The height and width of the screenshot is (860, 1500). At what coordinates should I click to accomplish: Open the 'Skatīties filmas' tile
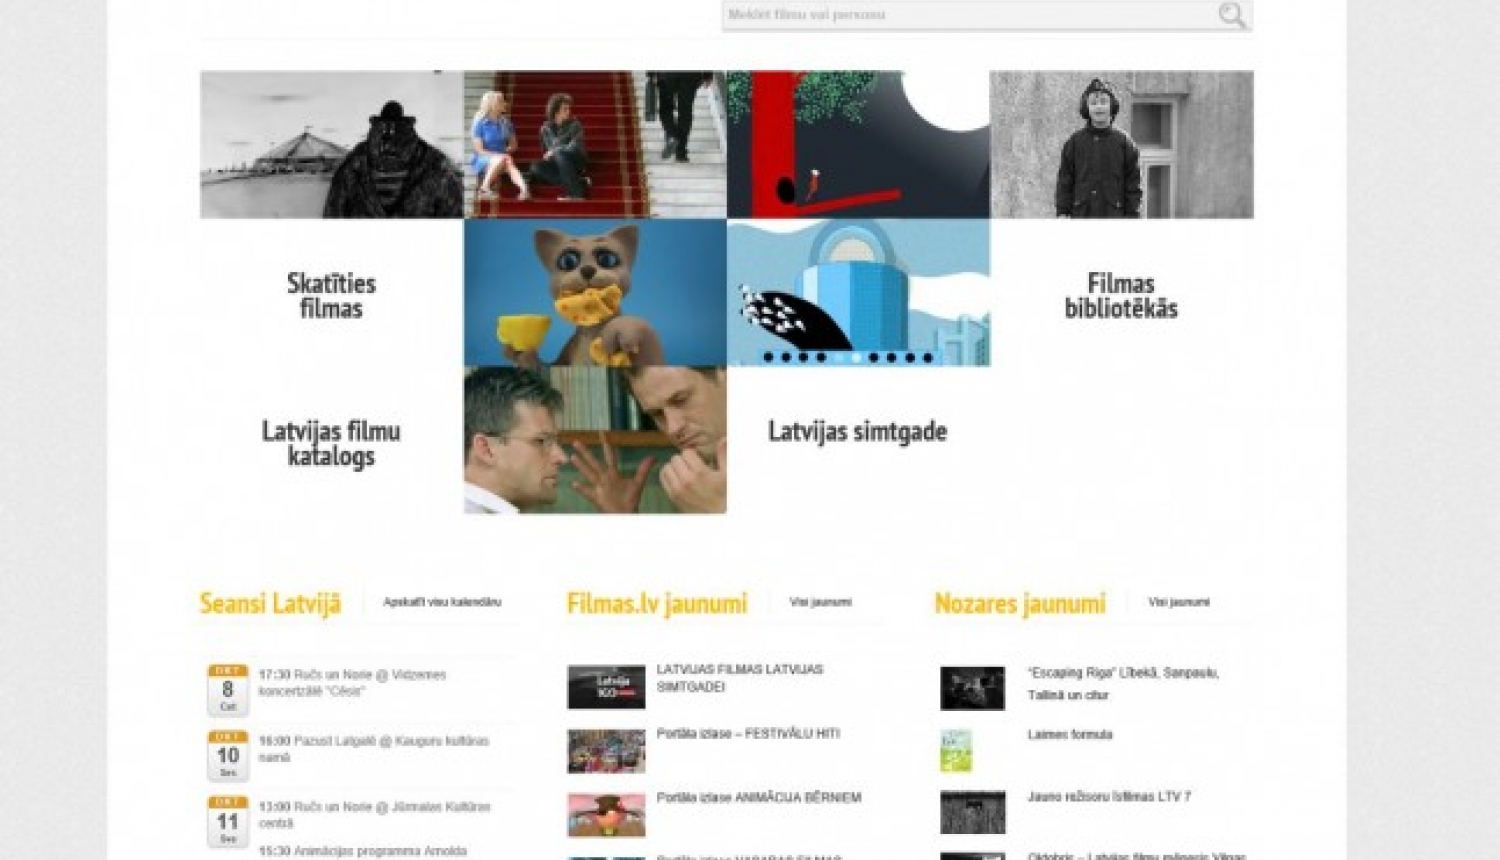tap(331, 295)
